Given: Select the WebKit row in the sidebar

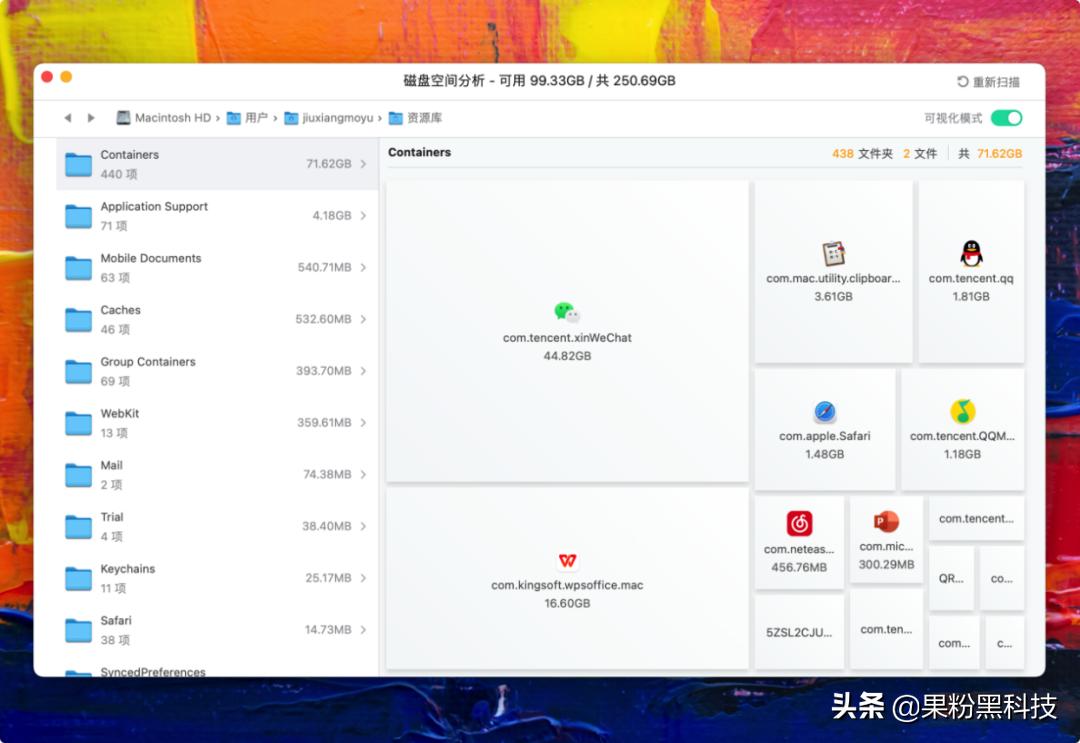Looking at the screenshot, I should 200,422.
